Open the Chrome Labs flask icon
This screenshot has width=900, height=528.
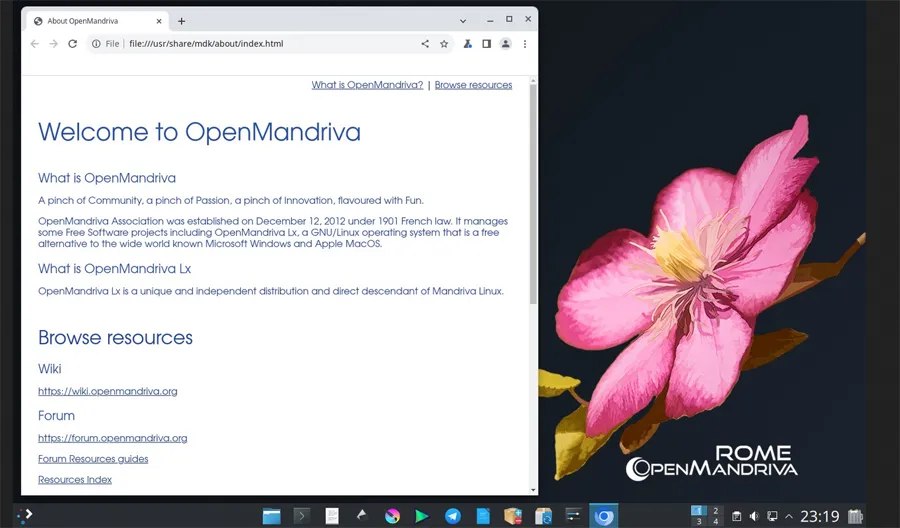point(468,44)
